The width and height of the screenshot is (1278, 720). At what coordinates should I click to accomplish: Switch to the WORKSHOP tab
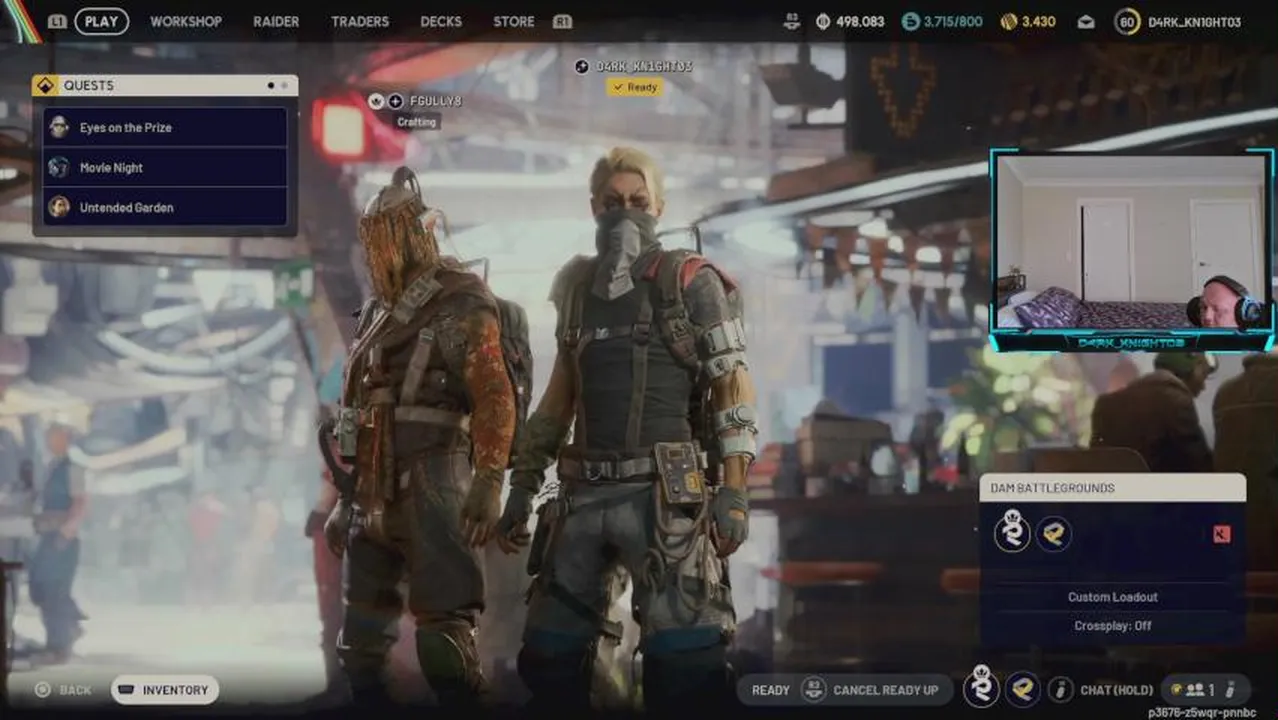point(186,21)
